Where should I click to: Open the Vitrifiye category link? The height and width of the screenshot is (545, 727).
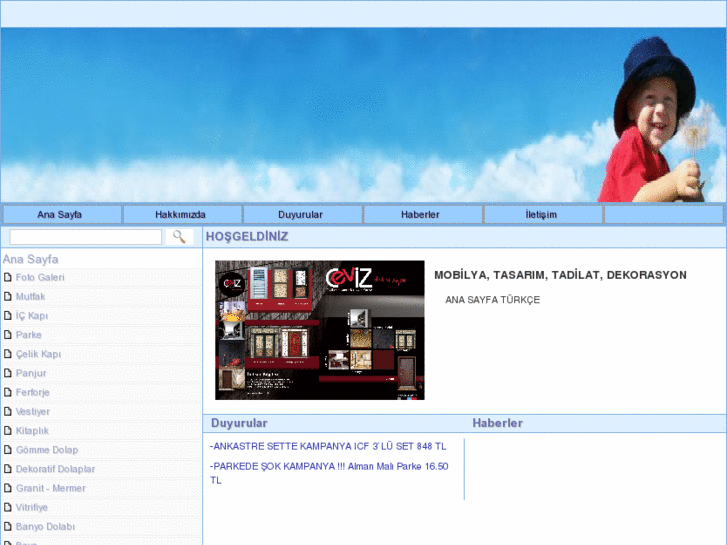coord(32,507)
